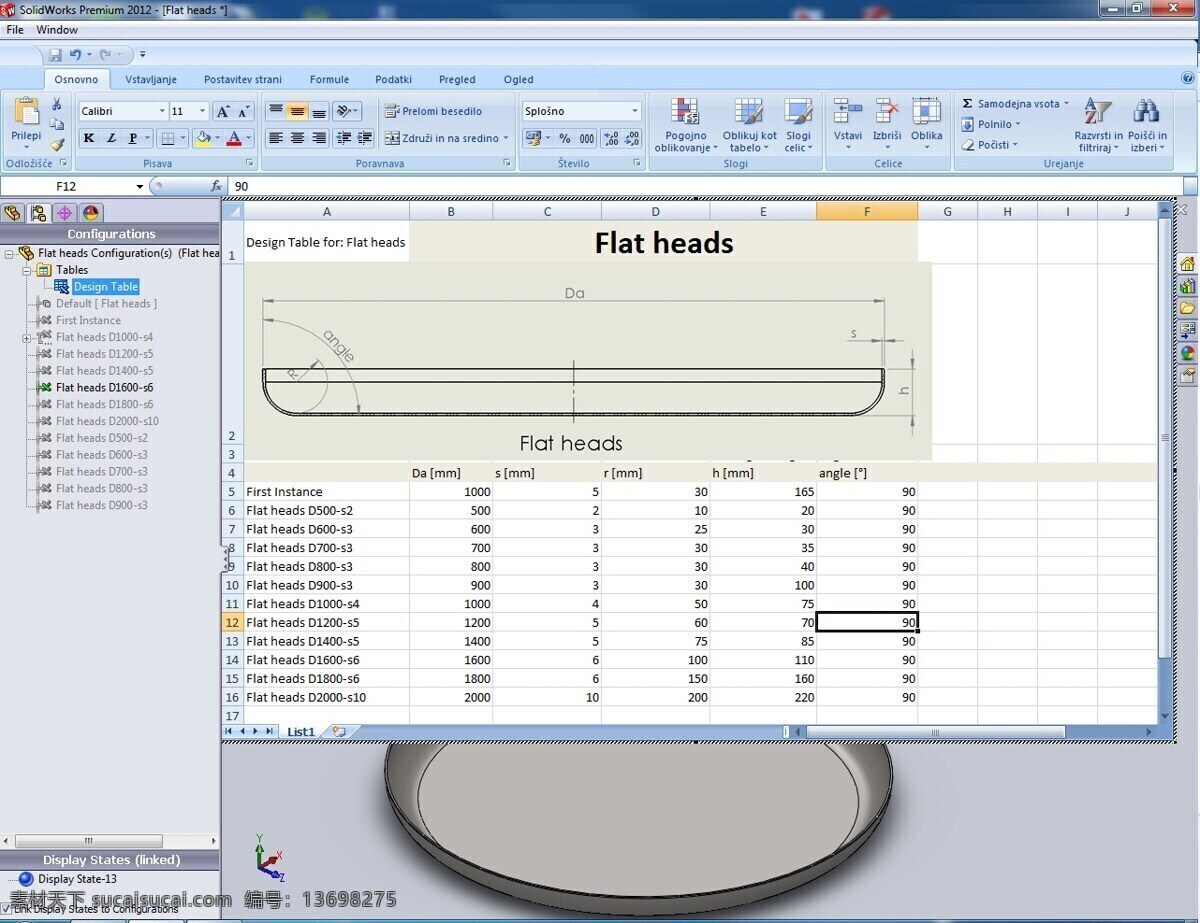Click the Cut scissors icon

coord(57,105)
